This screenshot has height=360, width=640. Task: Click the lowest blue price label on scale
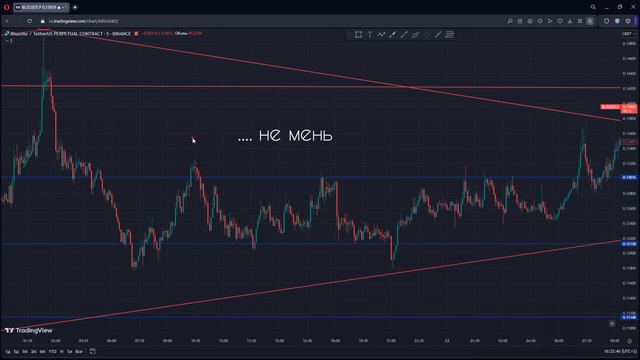coord(629,317)
